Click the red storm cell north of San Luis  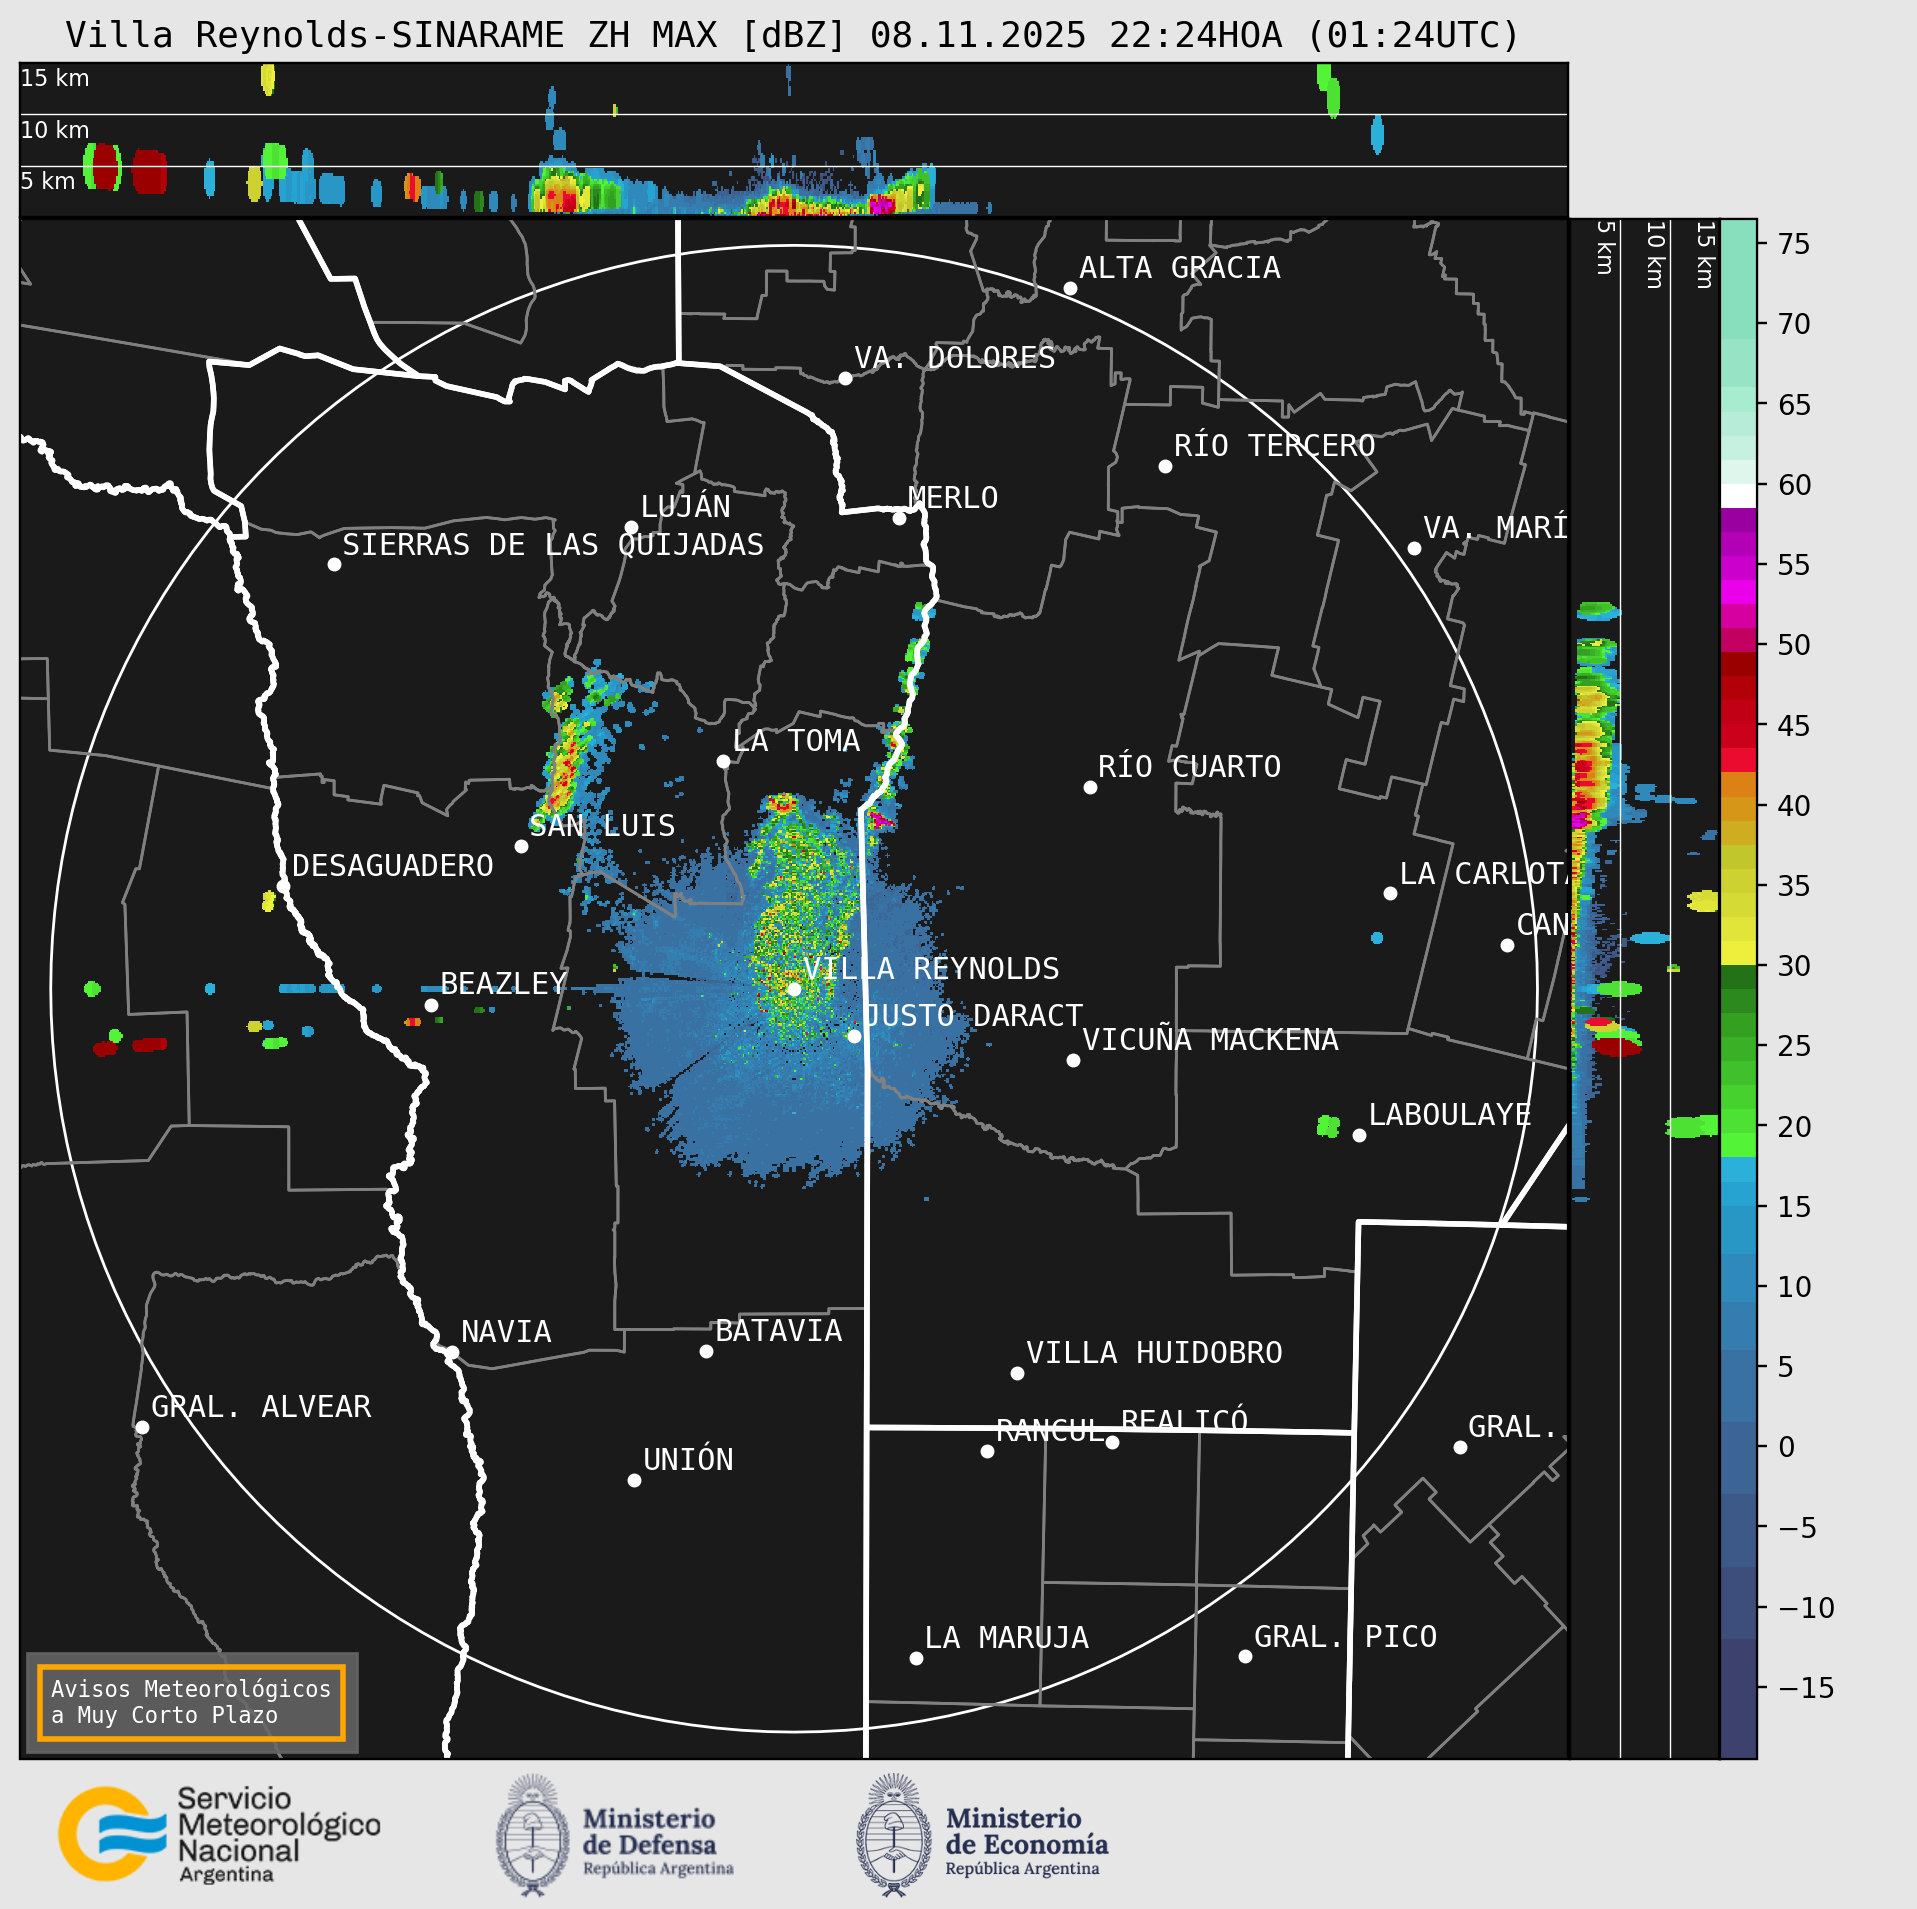564,770
